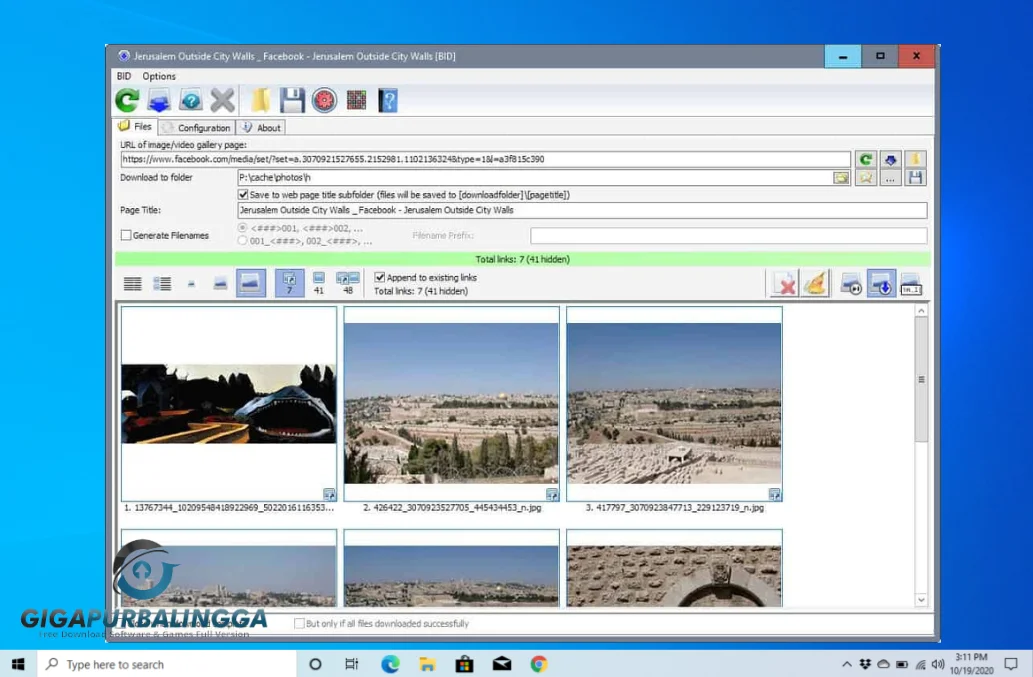Click the vertical scrollbar thumb of thumbnails
Screen dimensions: 1033x677
pos(921,379)
